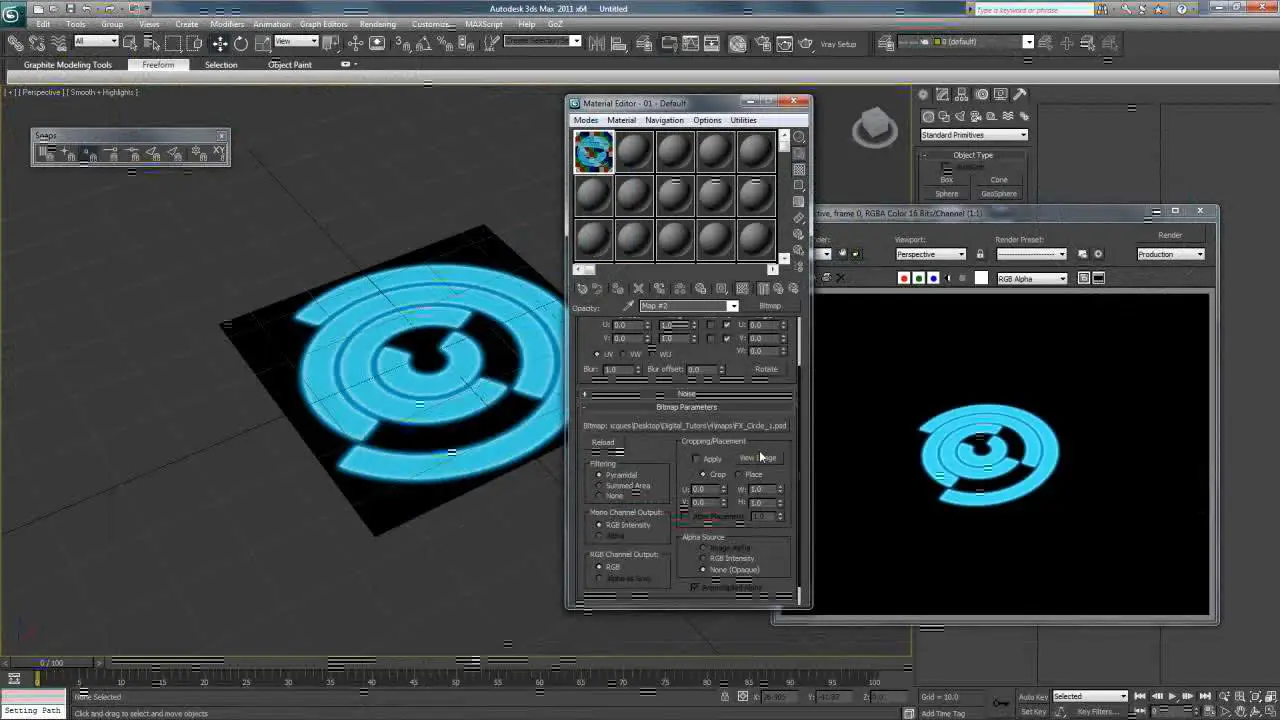
Task: Click the ViewCube in the viewport
Action: (876, 128)
